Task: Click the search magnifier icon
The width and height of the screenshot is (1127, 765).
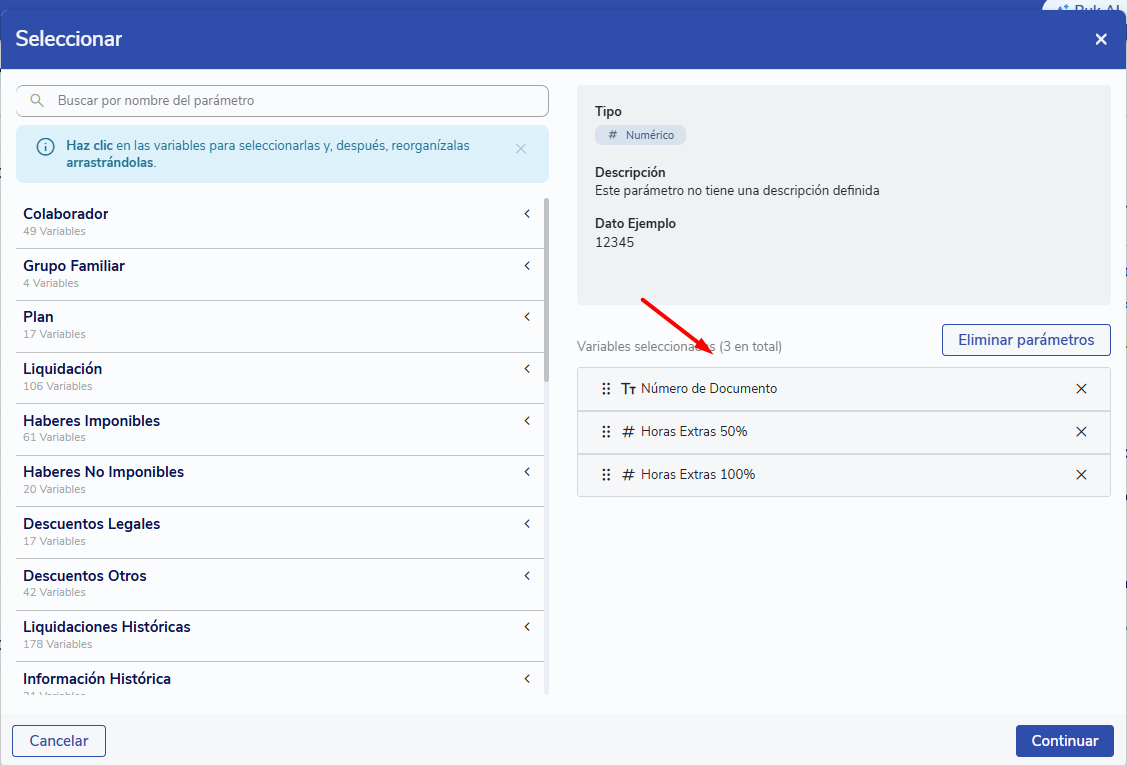Action: click(x=37, y=101)
